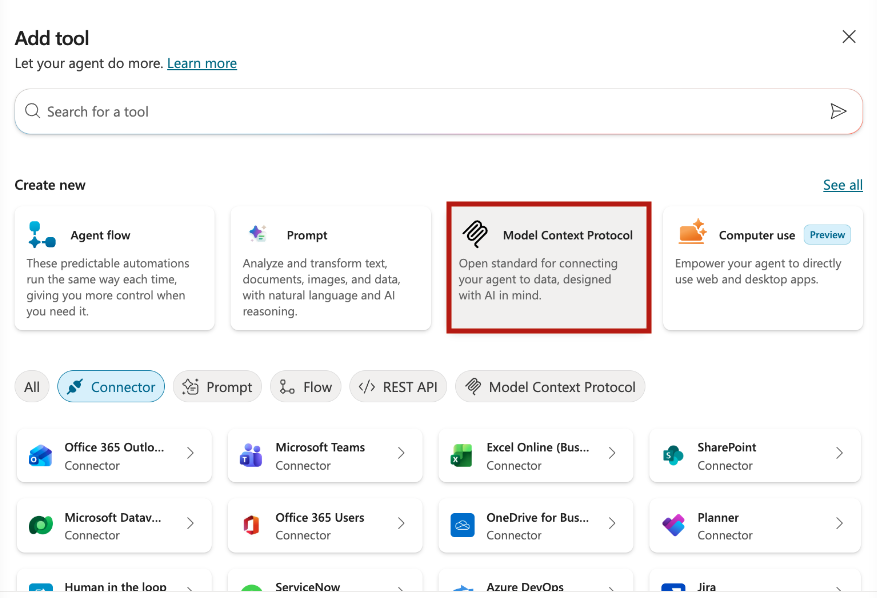This screenshot has width=877, height=598.
Task: Expand the OneDrive for Business chevron
Action: [x=612, y=523]
